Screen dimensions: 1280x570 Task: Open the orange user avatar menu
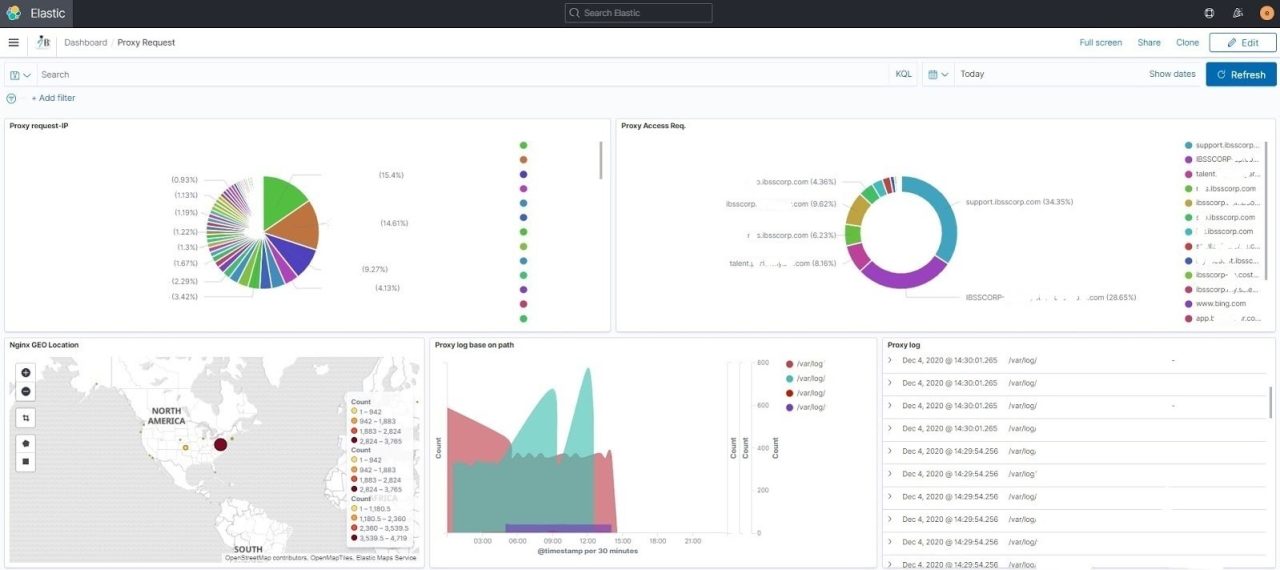pos(1266,13)
